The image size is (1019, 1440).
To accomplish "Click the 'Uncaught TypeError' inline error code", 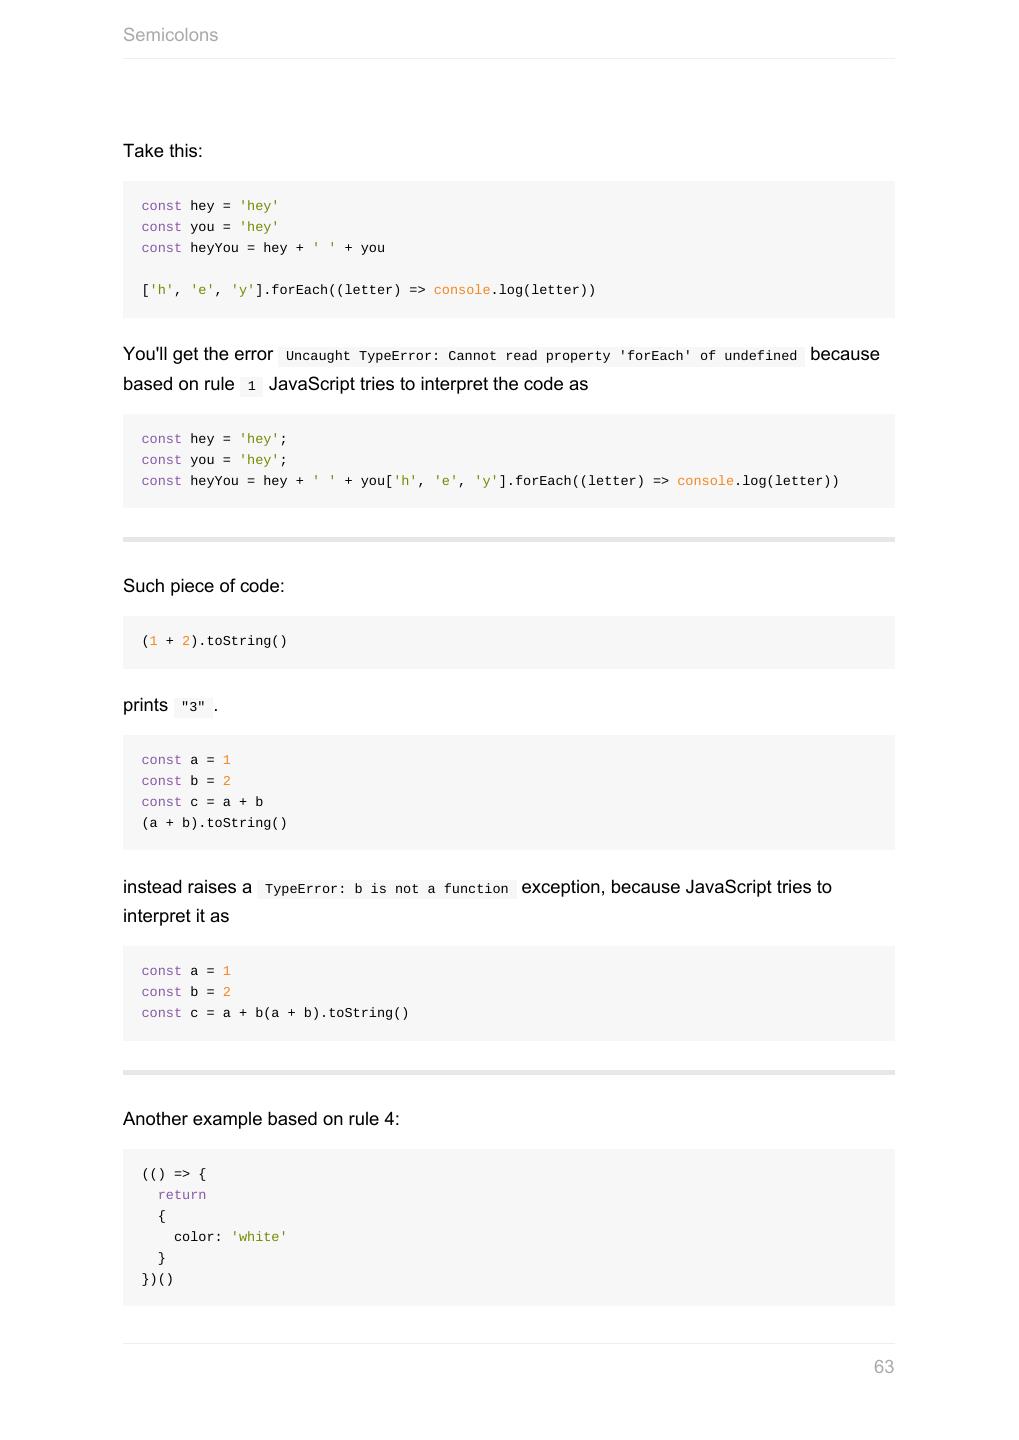I will point(541,356).
